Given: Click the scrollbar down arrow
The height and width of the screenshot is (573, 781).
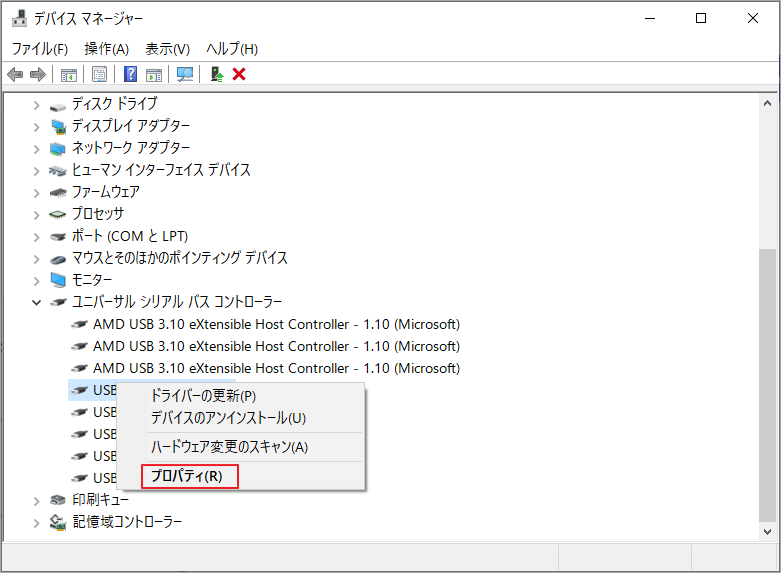Looking at the screenshot, I should tap(767, 532).
